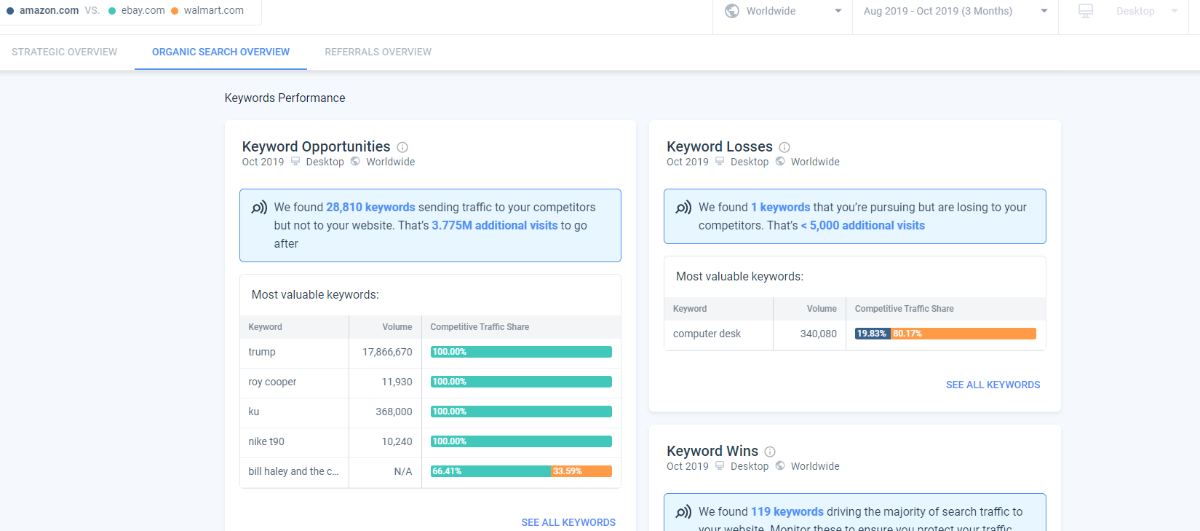
Task: Click the 340,080 volume value
Action: click(x=818, y=334)
